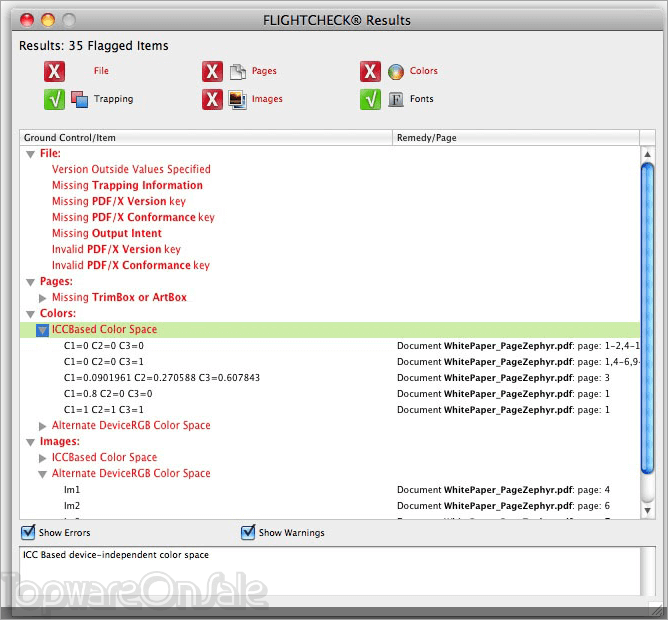The height and width of the screenshot is (620, 668).
Task: Click the red X status icon beside Images
Action: click(212, 99)
